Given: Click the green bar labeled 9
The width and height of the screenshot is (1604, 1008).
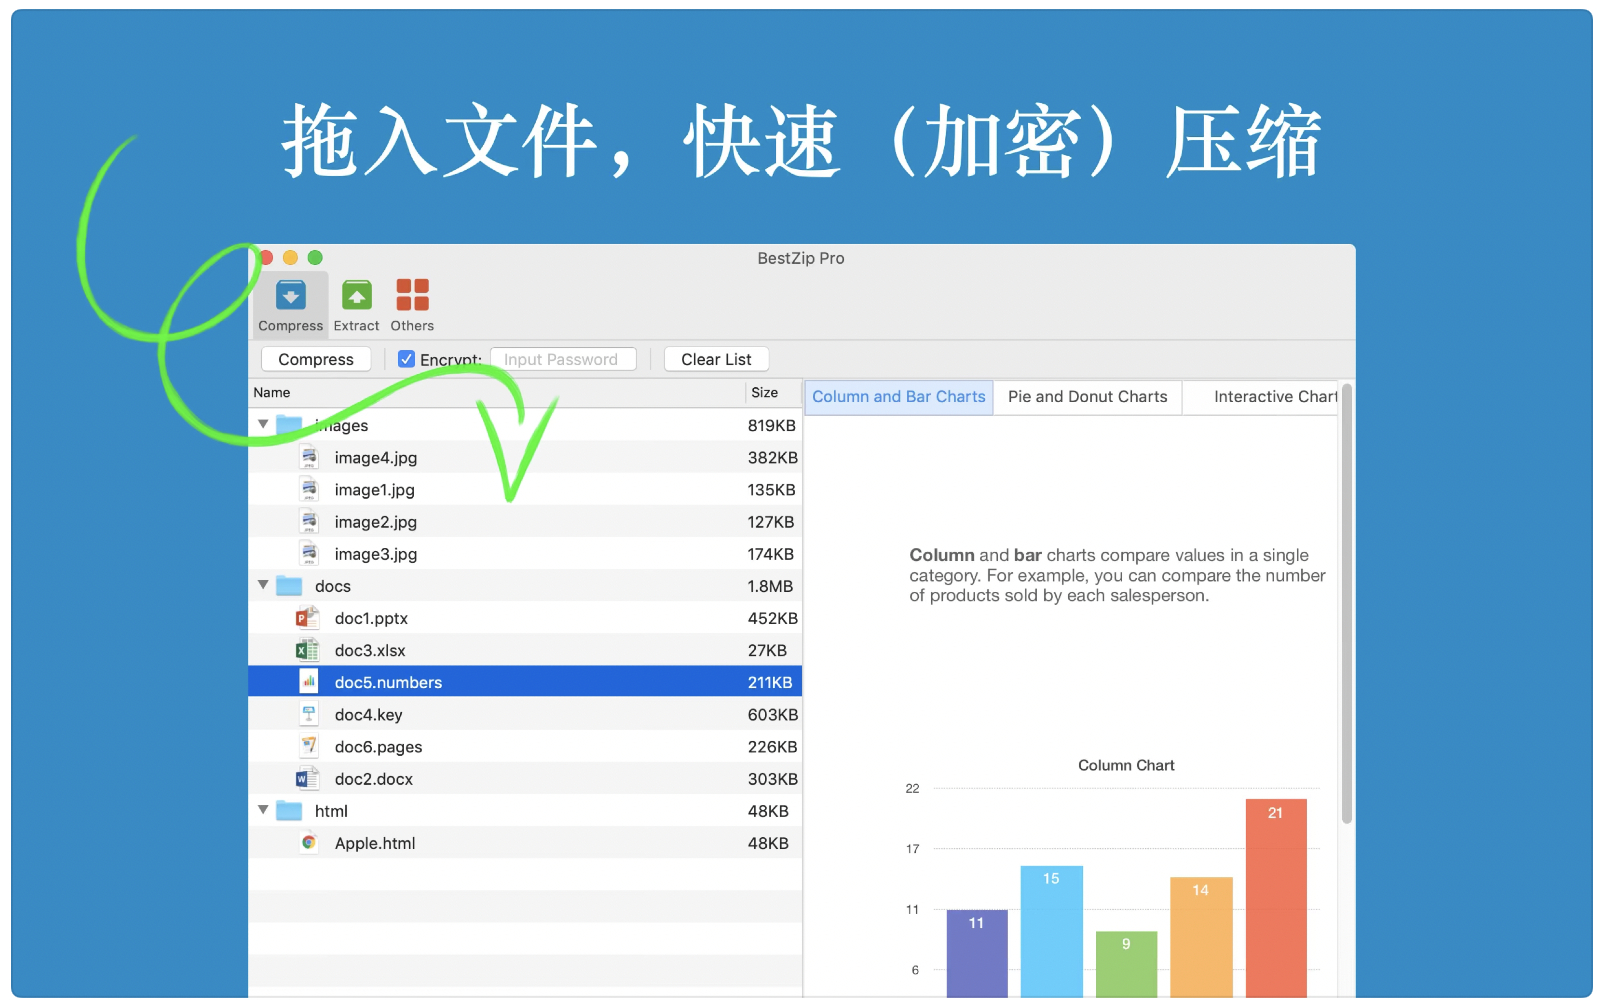Looking at the screenshot, I should pyautogui.click(x=1126, y=965).
